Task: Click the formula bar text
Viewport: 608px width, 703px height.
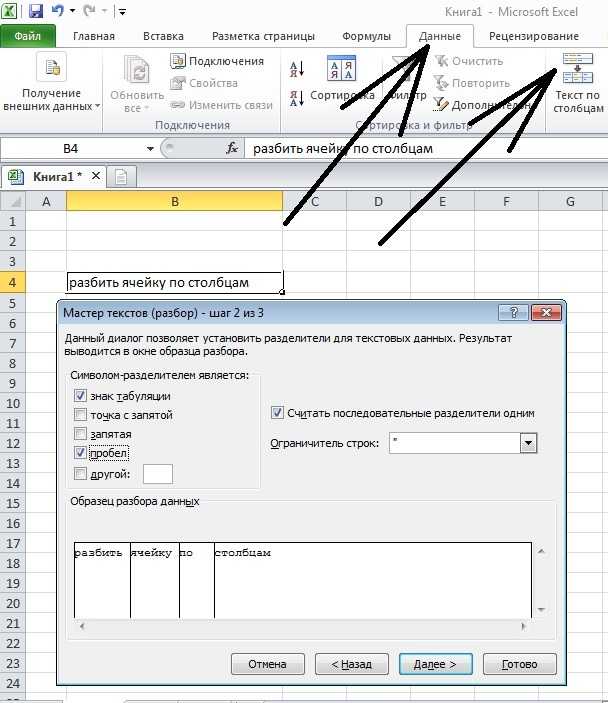Action: (343, 148)
